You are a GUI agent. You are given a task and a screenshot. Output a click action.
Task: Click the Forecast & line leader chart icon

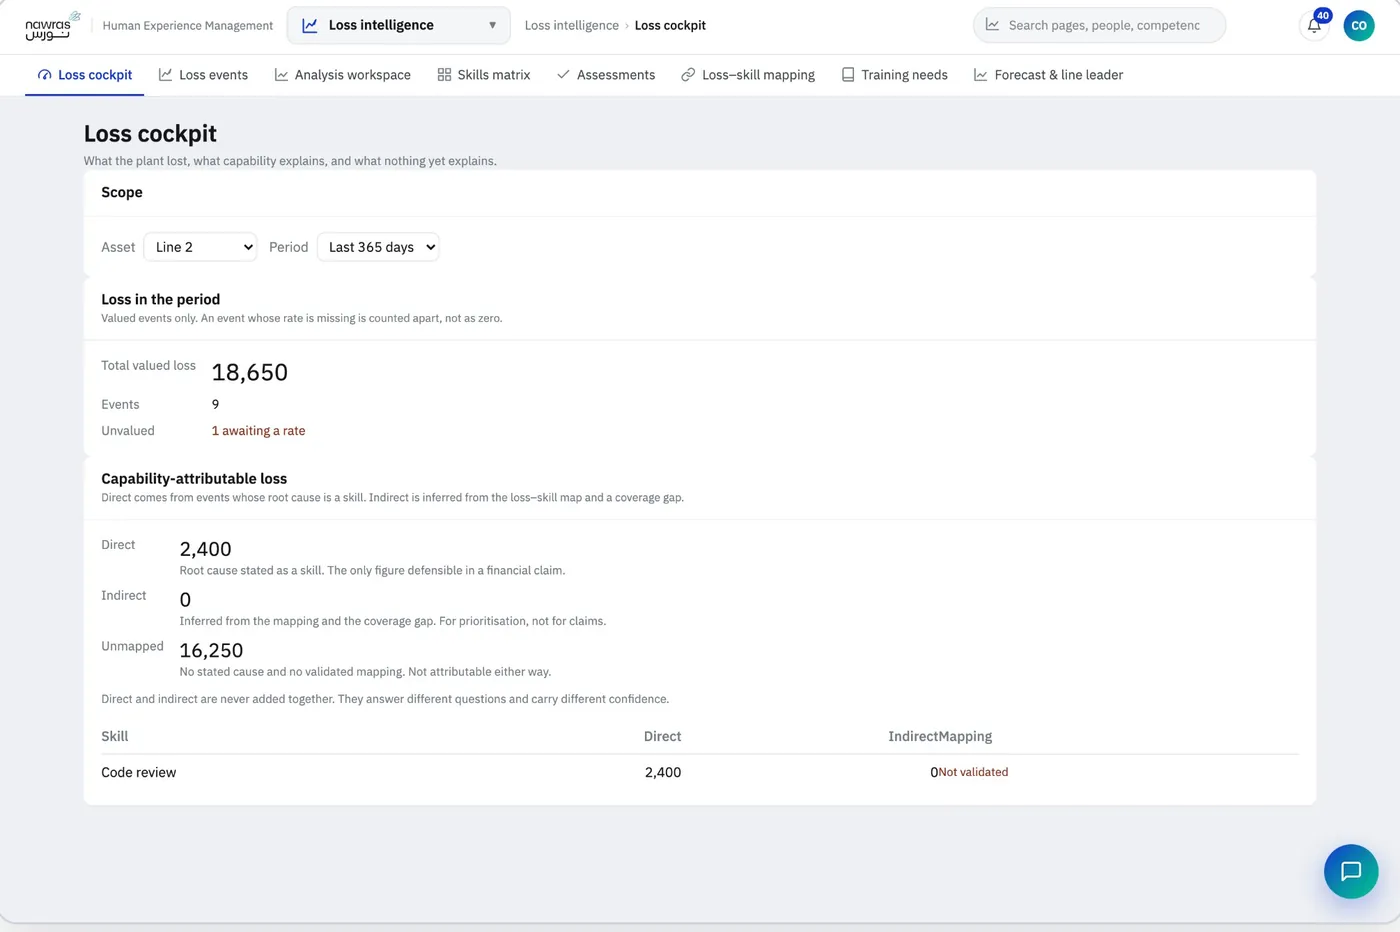point(981,75)
